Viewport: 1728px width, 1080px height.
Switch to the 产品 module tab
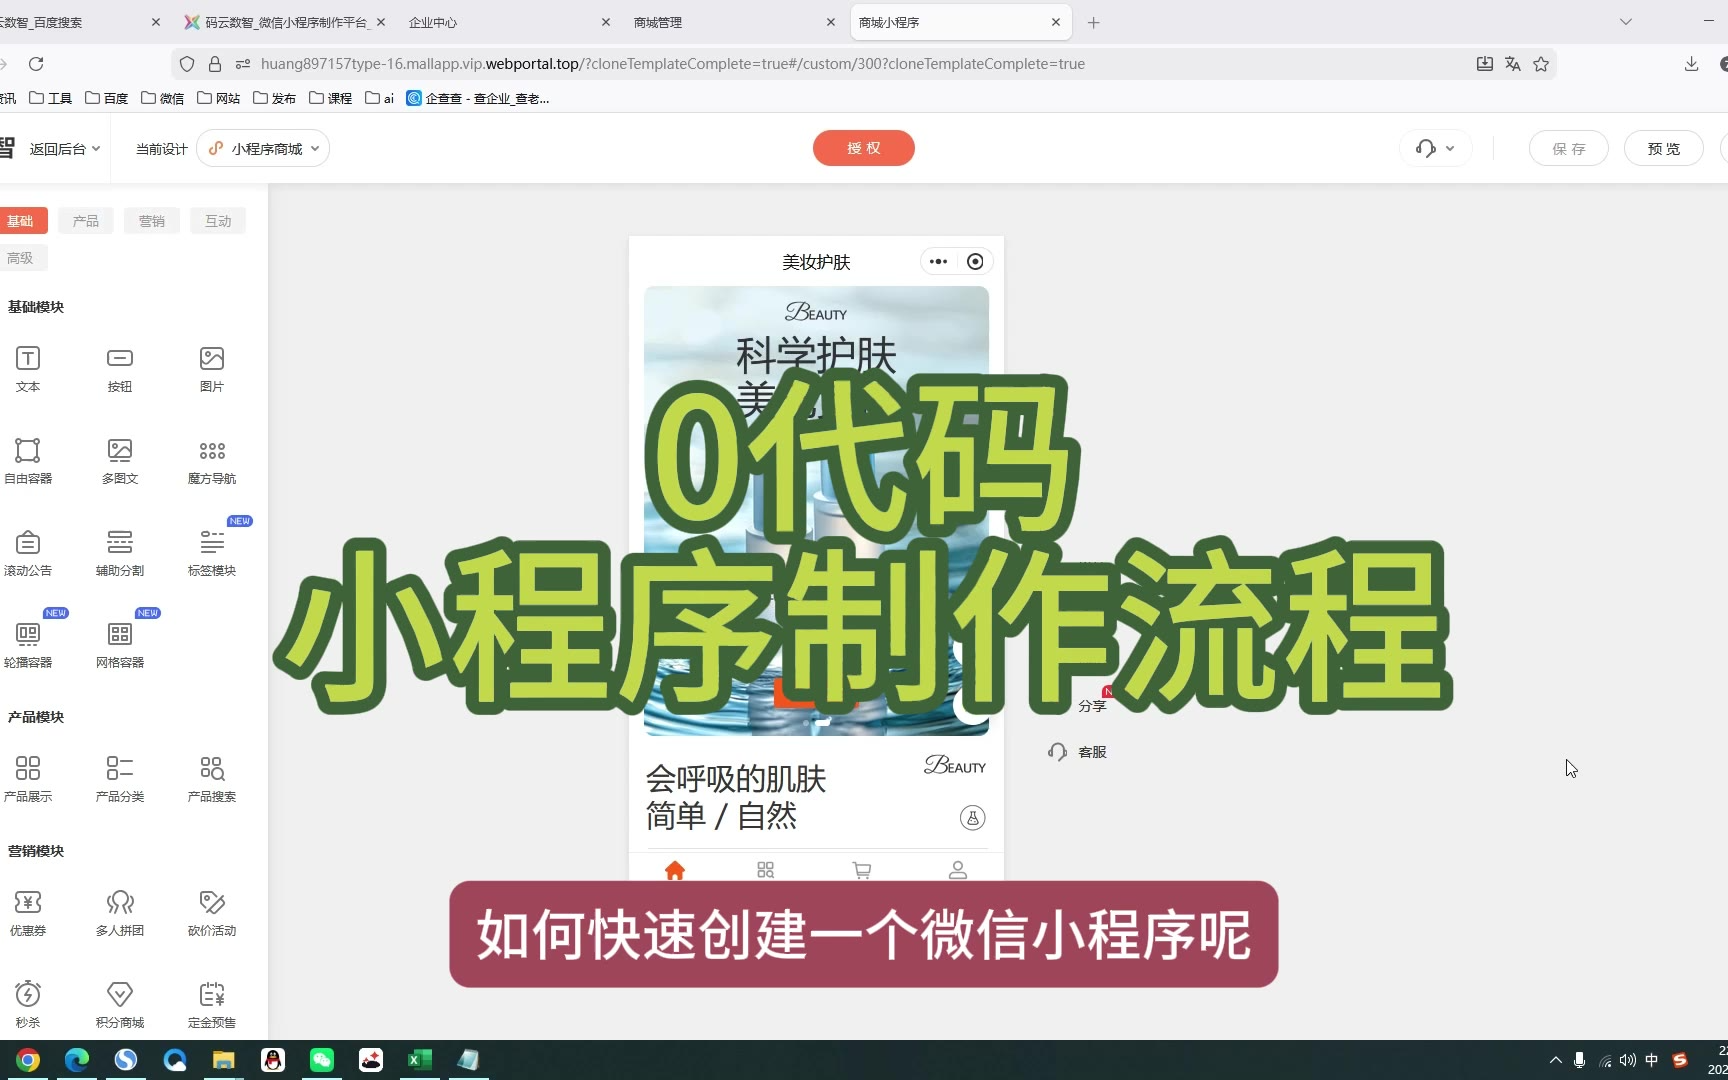86,221
